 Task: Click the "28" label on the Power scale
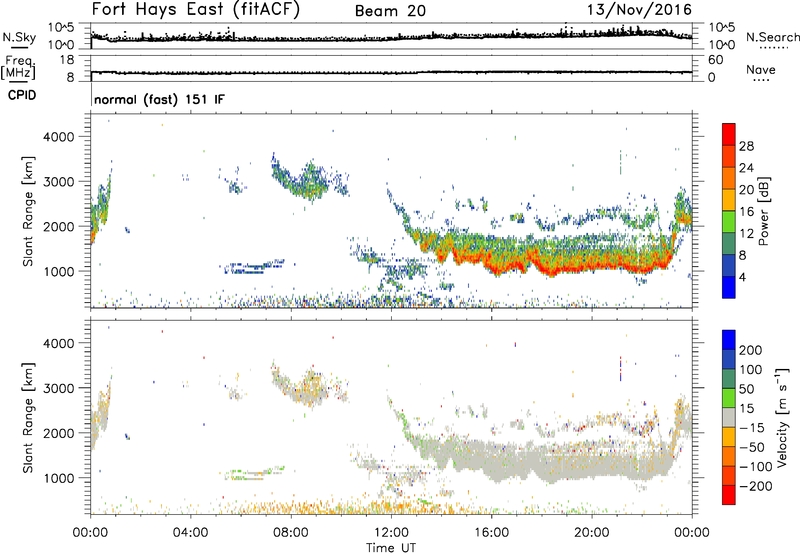click(x=746, y=146)
